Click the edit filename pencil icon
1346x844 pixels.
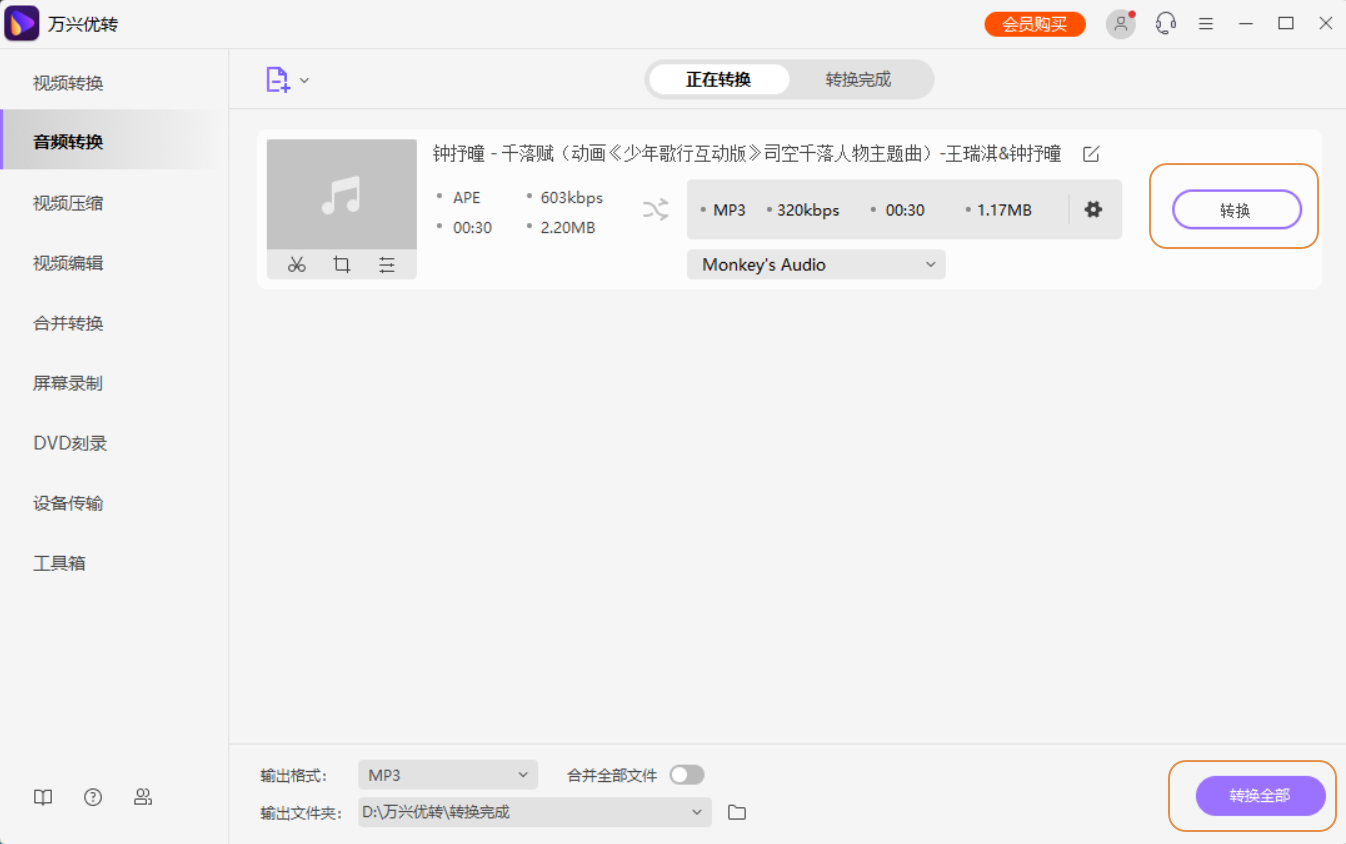coord(1091,154)
